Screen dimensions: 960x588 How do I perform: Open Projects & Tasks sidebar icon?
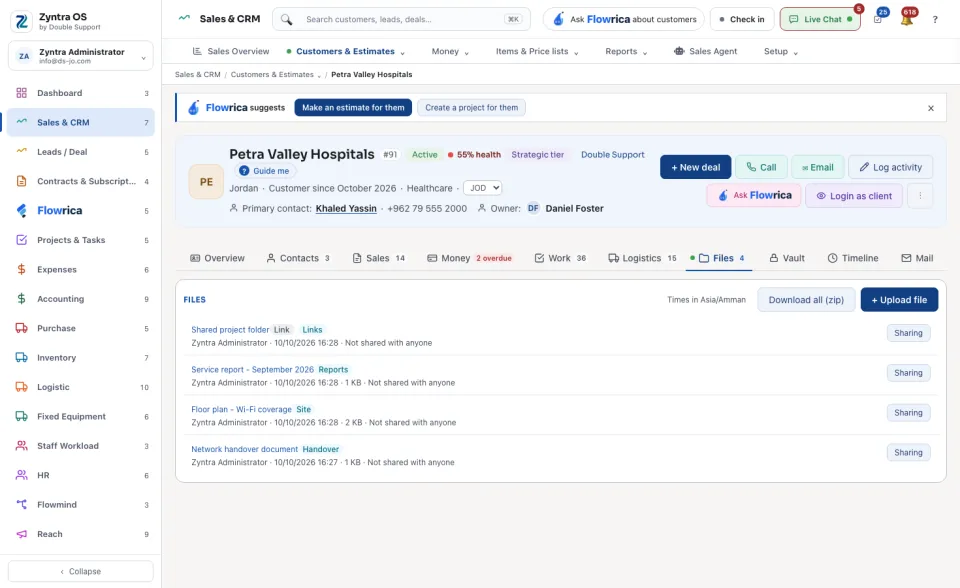point(21,240)
